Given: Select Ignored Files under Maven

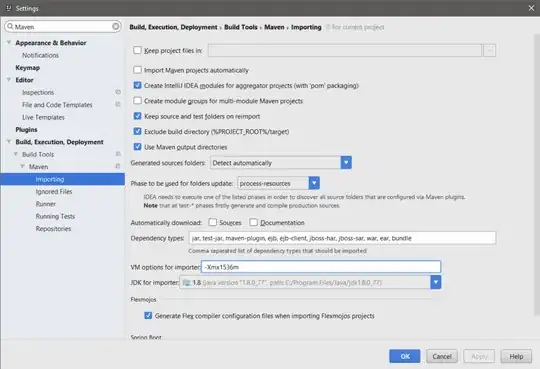Looking at the screenshot, I should 54,192.
